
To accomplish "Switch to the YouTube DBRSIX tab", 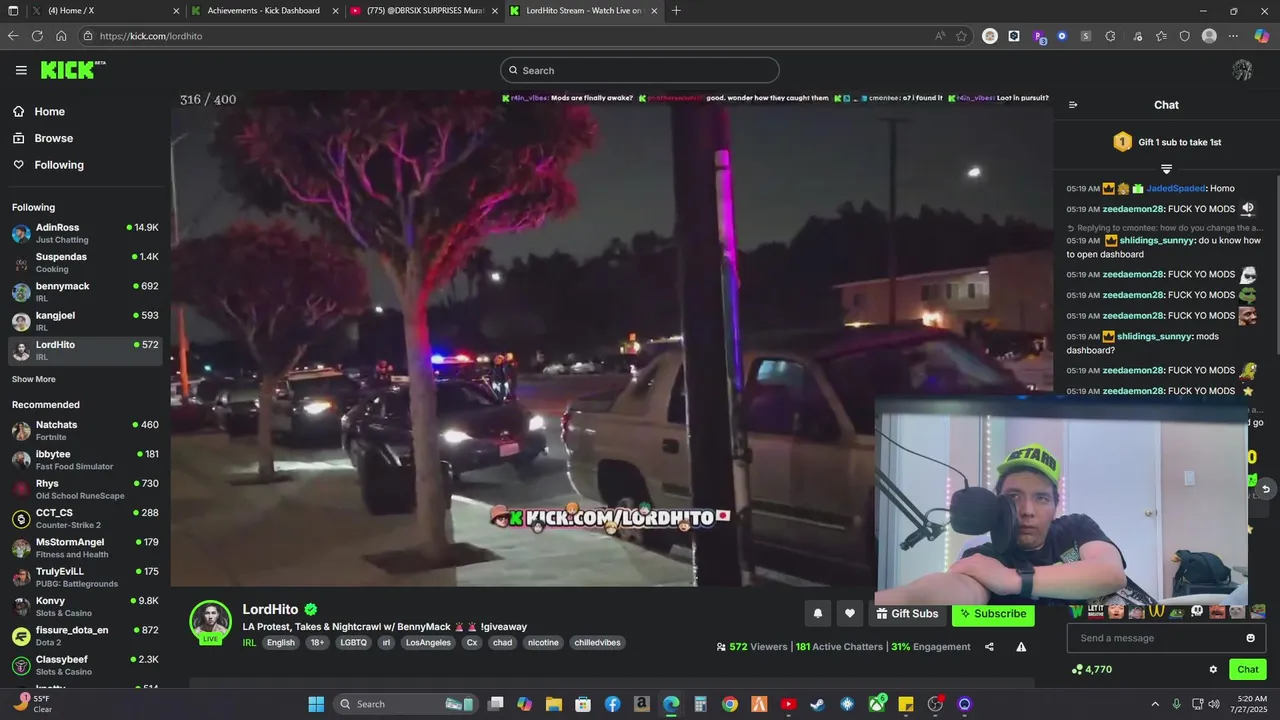I will [424, 11].
